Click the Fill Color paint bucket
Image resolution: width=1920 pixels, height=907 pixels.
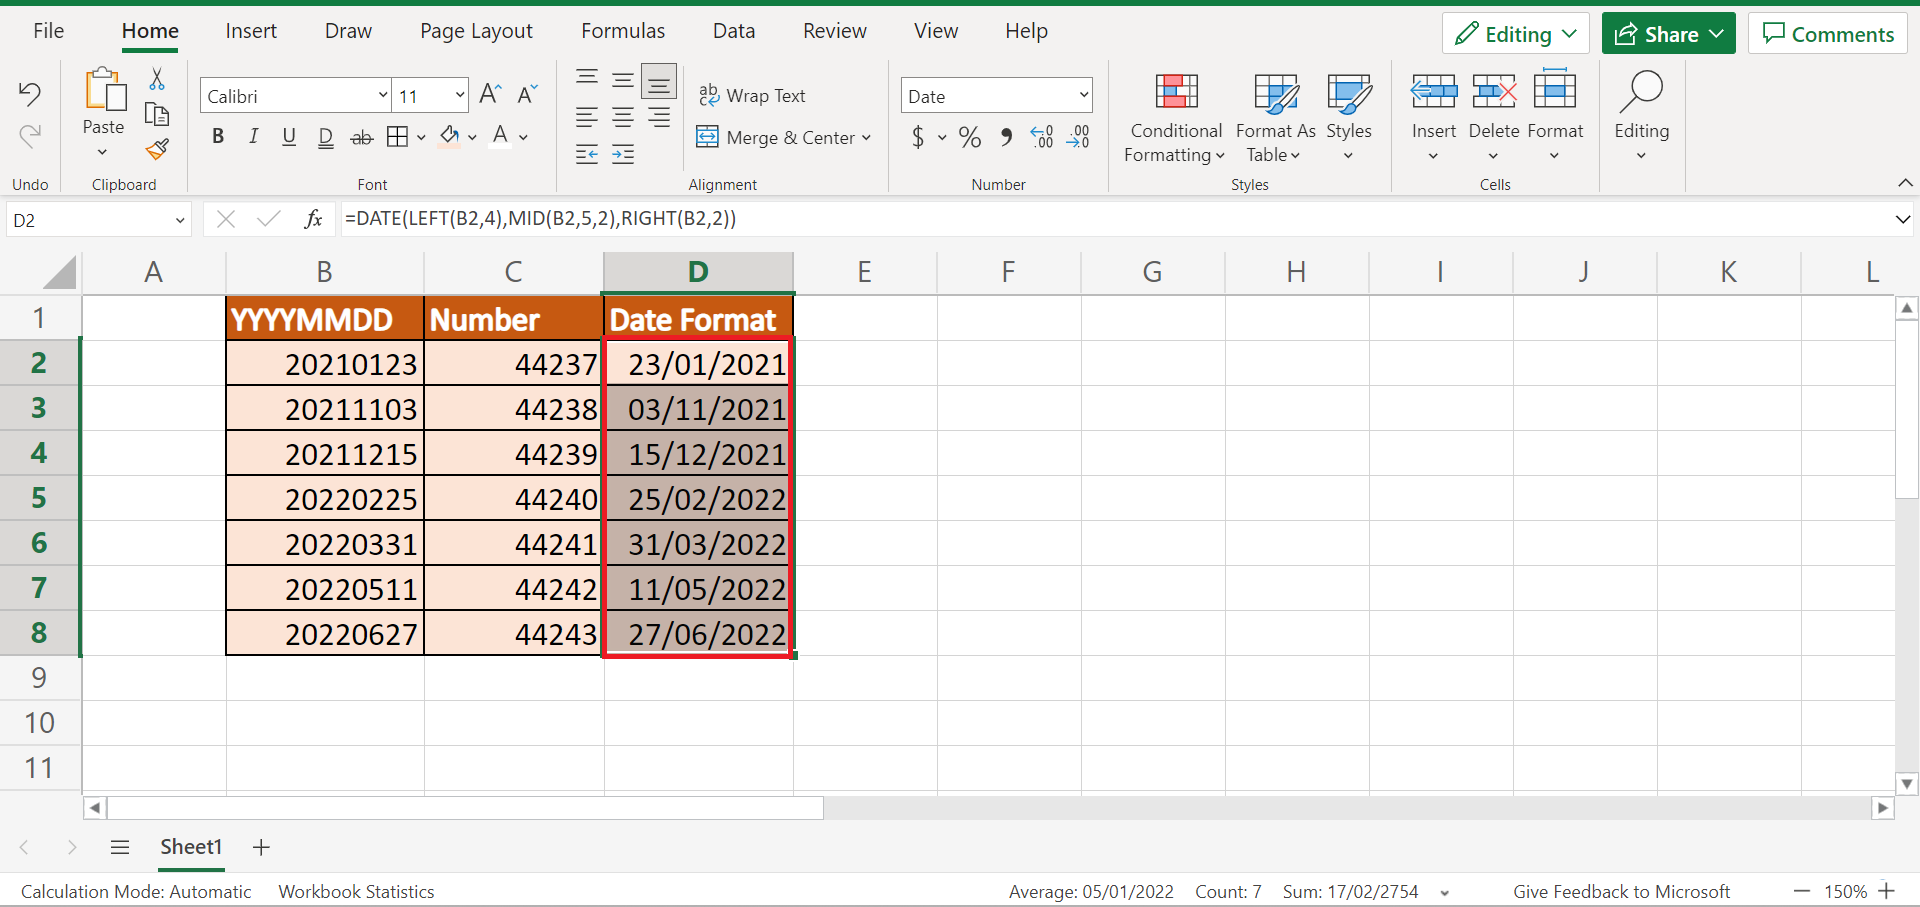tap(450, 137)
